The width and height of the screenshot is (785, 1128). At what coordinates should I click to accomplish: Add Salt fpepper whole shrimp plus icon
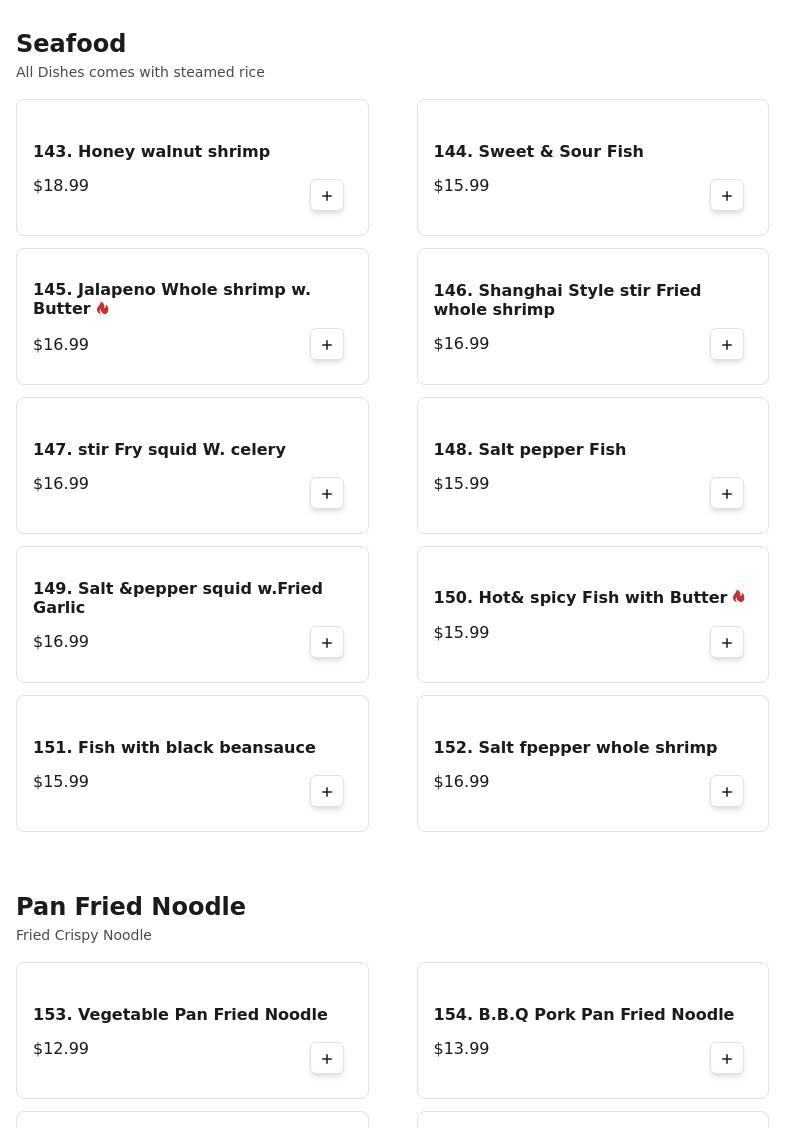pos(727,791)
